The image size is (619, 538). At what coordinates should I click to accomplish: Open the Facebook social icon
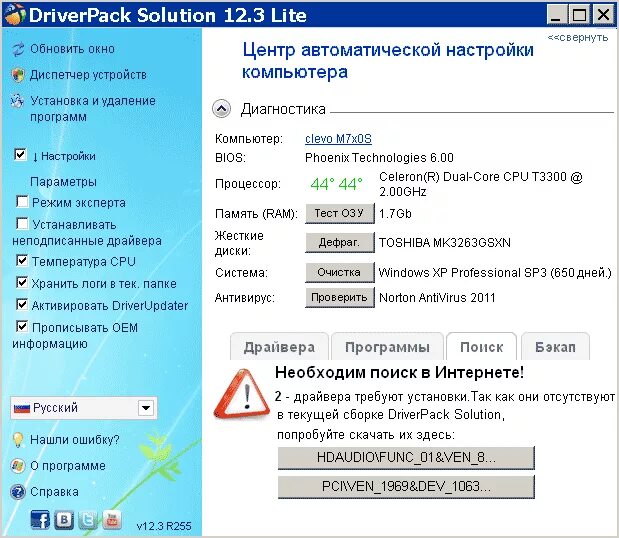pos(40,520)
